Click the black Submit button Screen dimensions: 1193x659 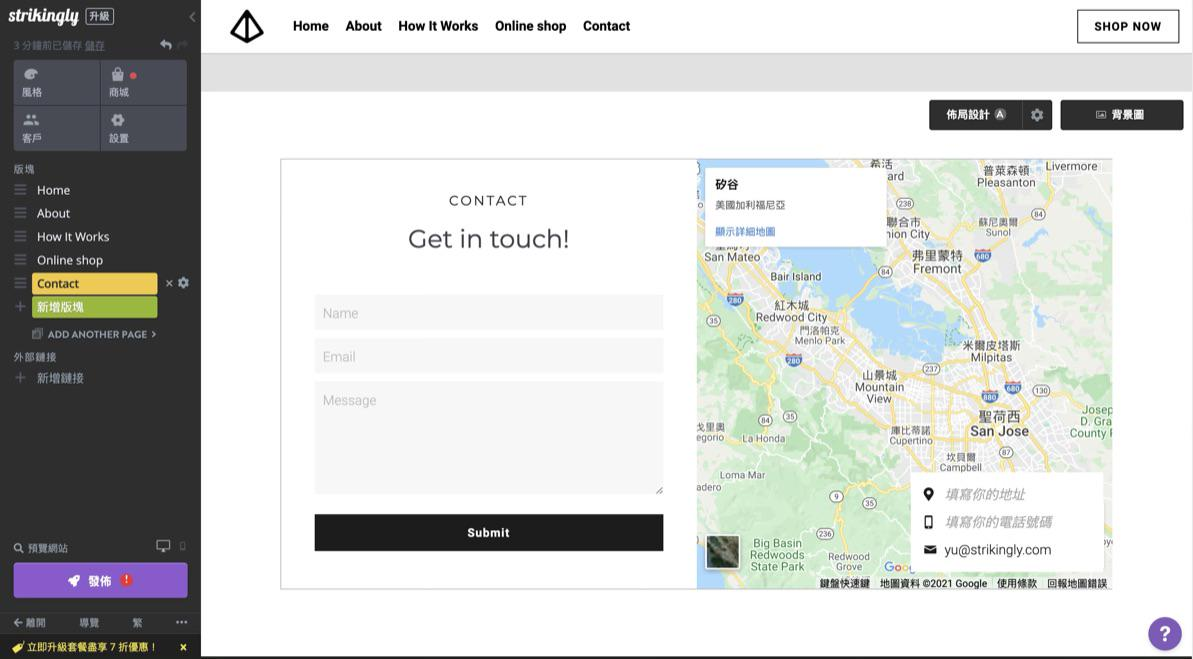488,533
